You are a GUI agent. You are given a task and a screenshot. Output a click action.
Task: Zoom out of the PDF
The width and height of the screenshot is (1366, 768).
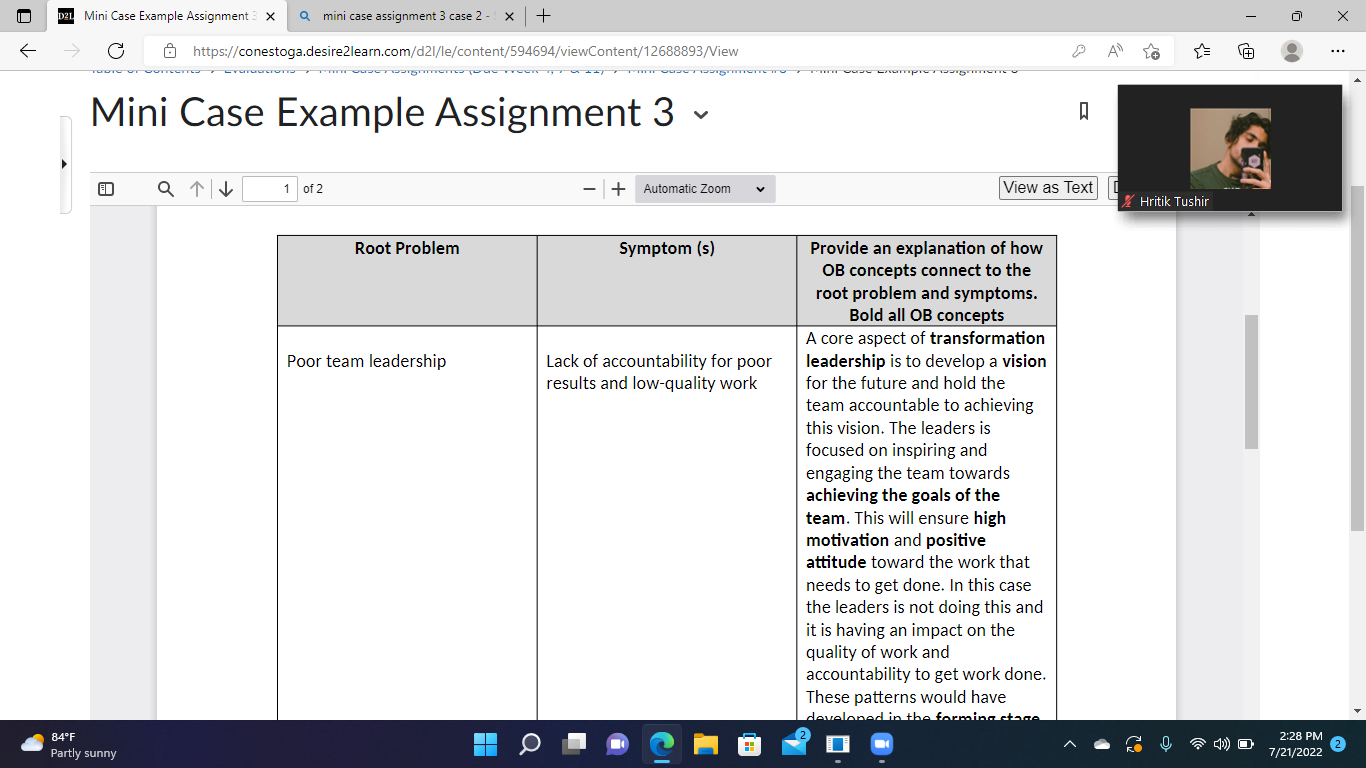590,188
